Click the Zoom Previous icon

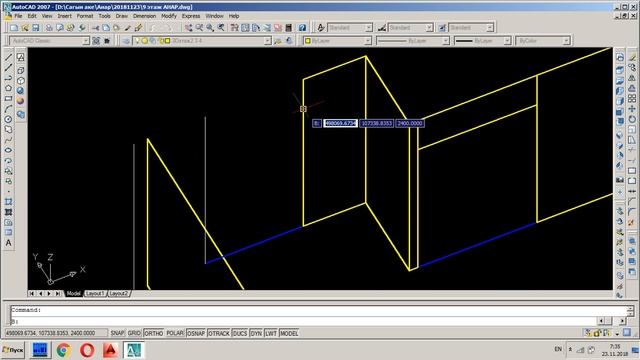pos(221,28)
